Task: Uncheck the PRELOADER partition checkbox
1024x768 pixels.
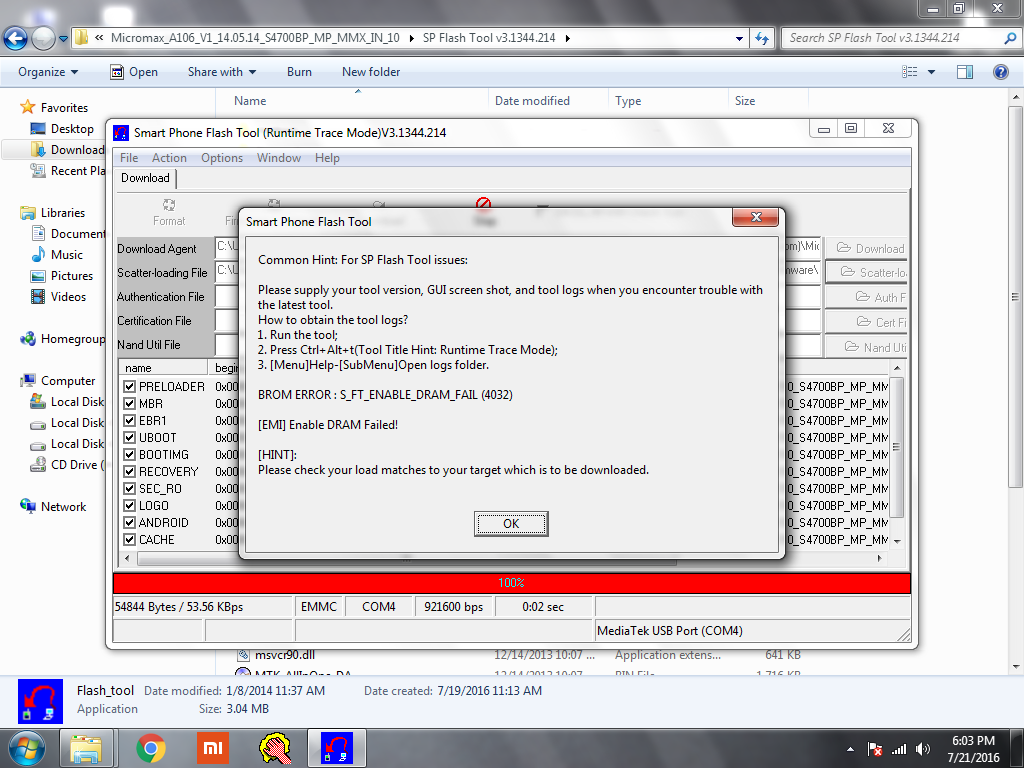Action: tap(129, 387)
